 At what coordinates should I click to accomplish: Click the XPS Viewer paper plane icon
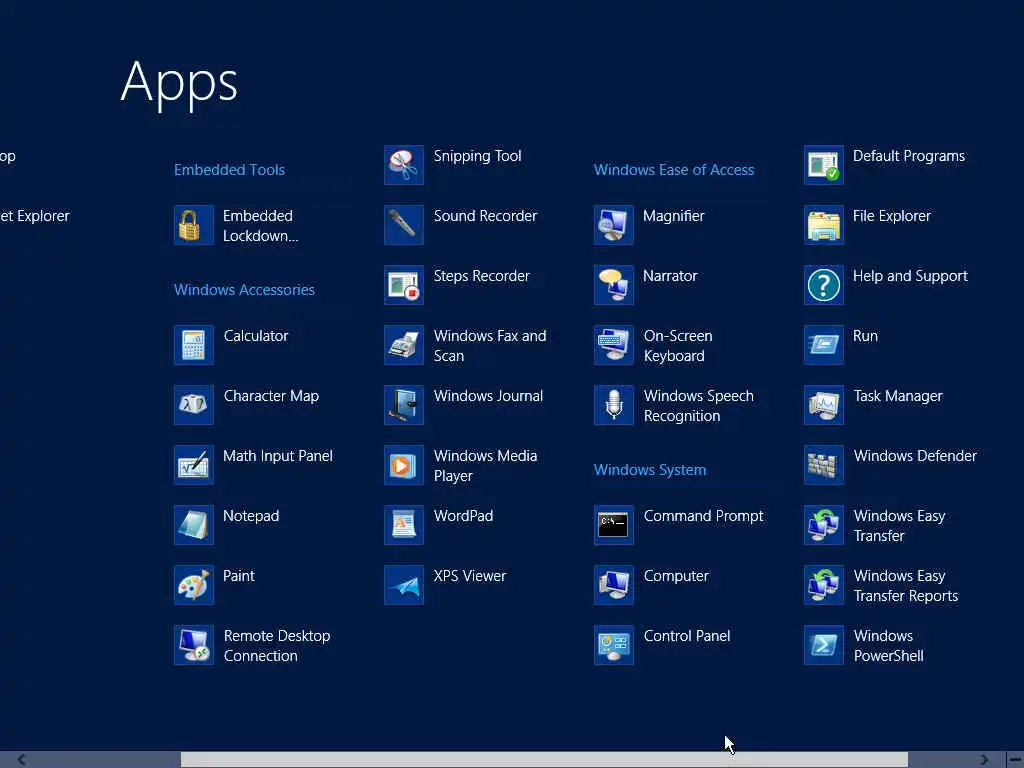point(404,585)
